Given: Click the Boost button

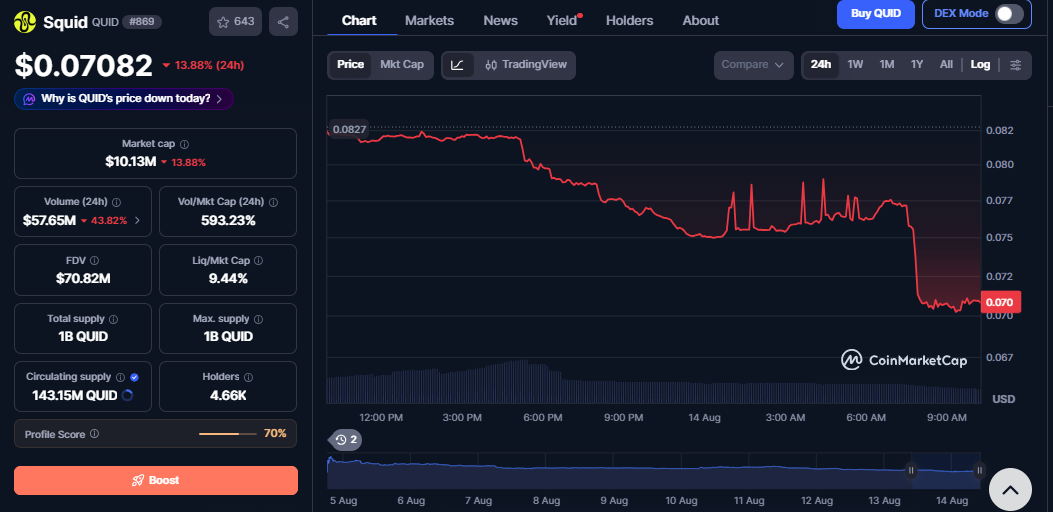Looking at the screenshot, I should pyautogui.click(x=156, y=480).
